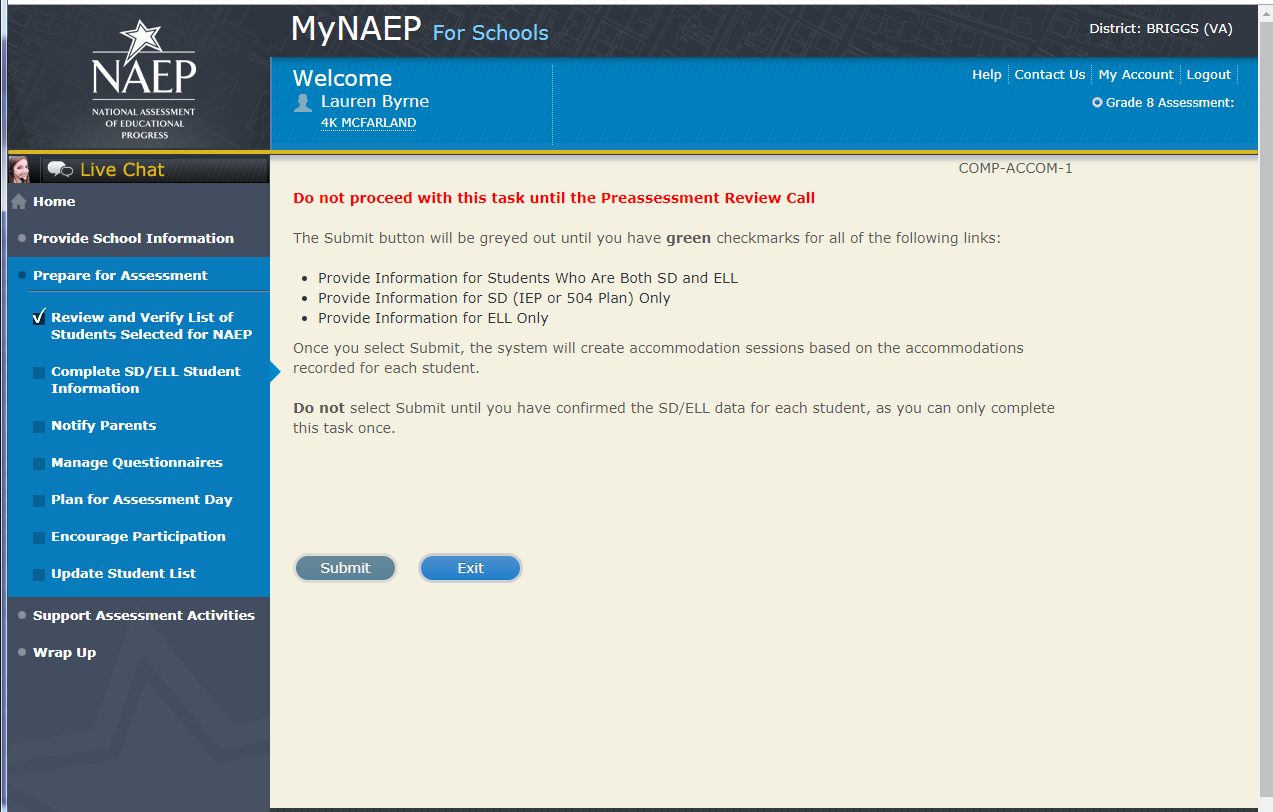1273x812 pixels.
Task: Click the District: BRIGGS (VA) text
Action: tap(1160, 28)
